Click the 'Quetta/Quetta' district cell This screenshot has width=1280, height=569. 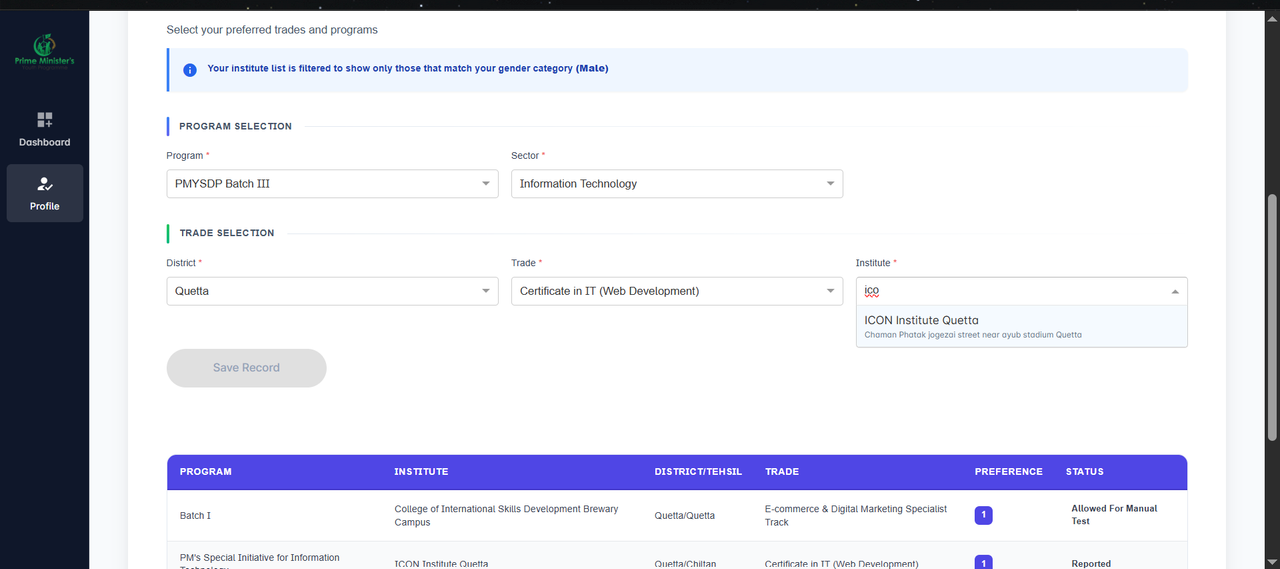pos(685,516)
